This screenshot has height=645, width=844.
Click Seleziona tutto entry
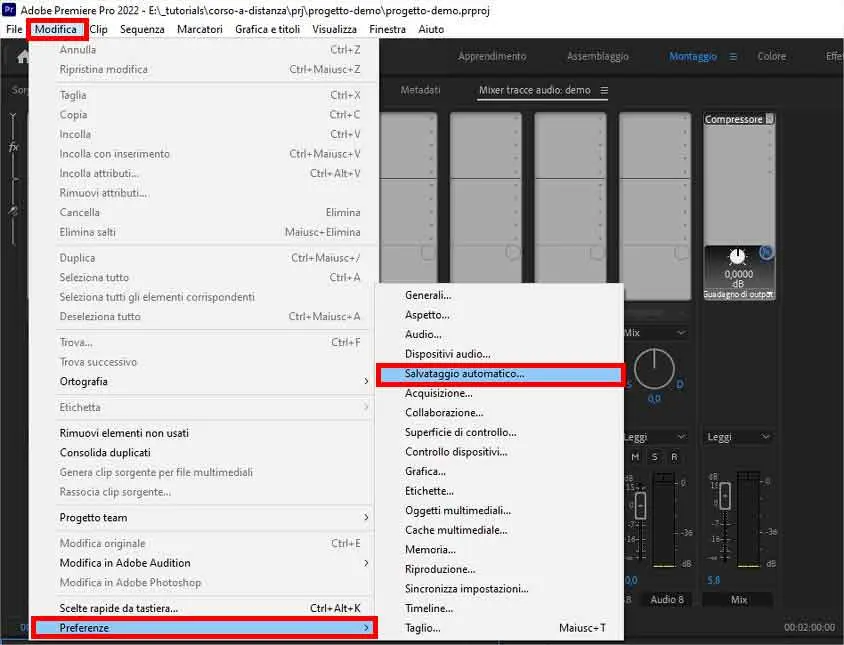tap(204, 277)
